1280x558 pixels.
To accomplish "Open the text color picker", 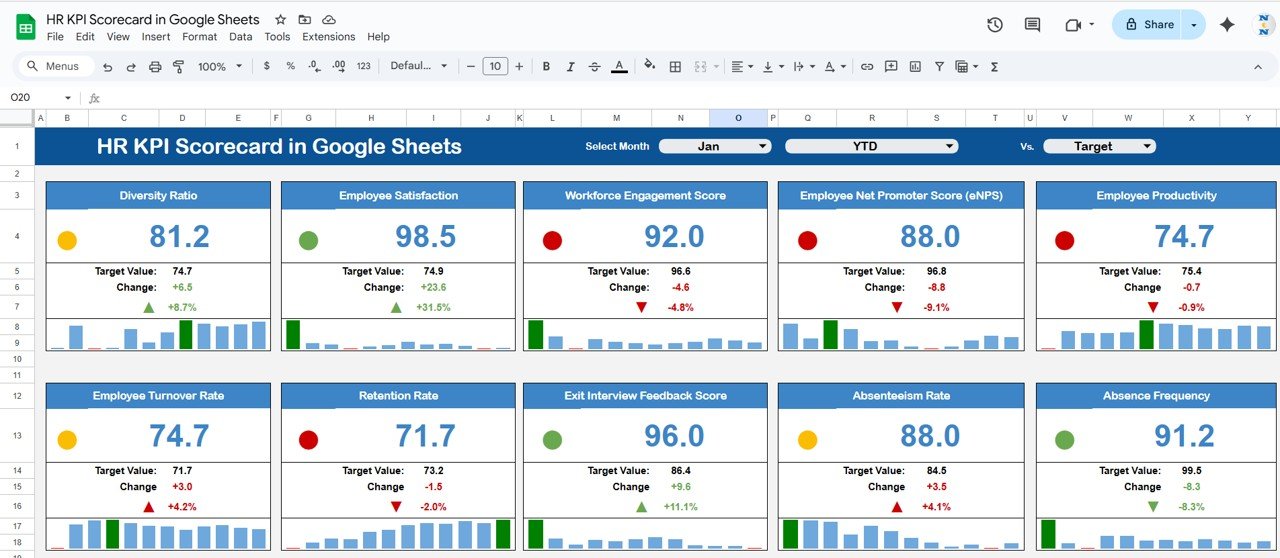I will click(619, 67).
